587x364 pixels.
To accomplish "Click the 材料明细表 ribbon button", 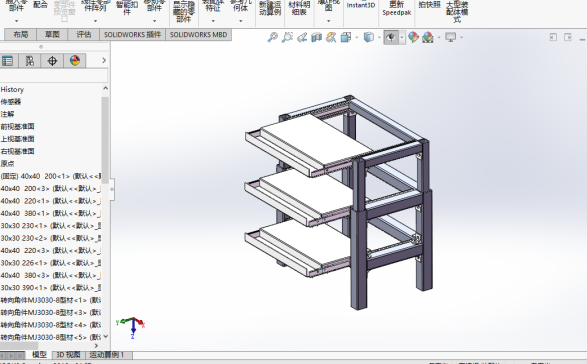I will coord(299,8).
